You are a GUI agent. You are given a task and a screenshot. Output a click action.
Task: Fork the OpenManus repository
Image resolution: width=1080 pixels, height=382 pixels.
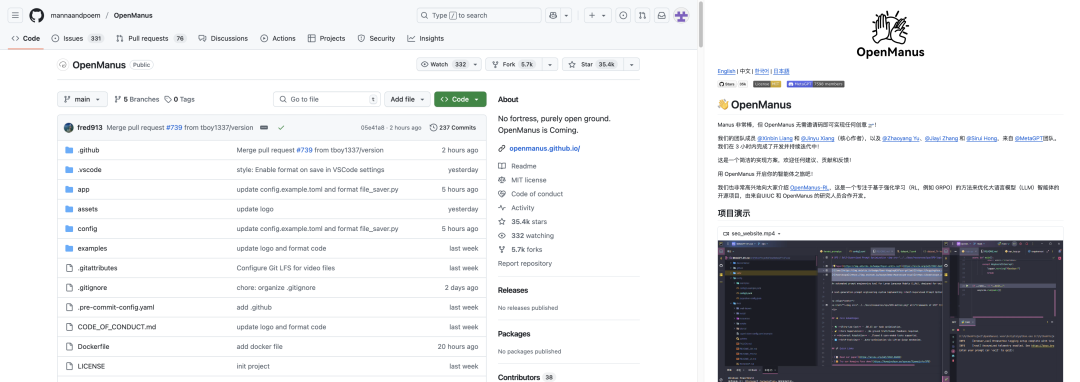pyautogui.click(x=514, y=64)
